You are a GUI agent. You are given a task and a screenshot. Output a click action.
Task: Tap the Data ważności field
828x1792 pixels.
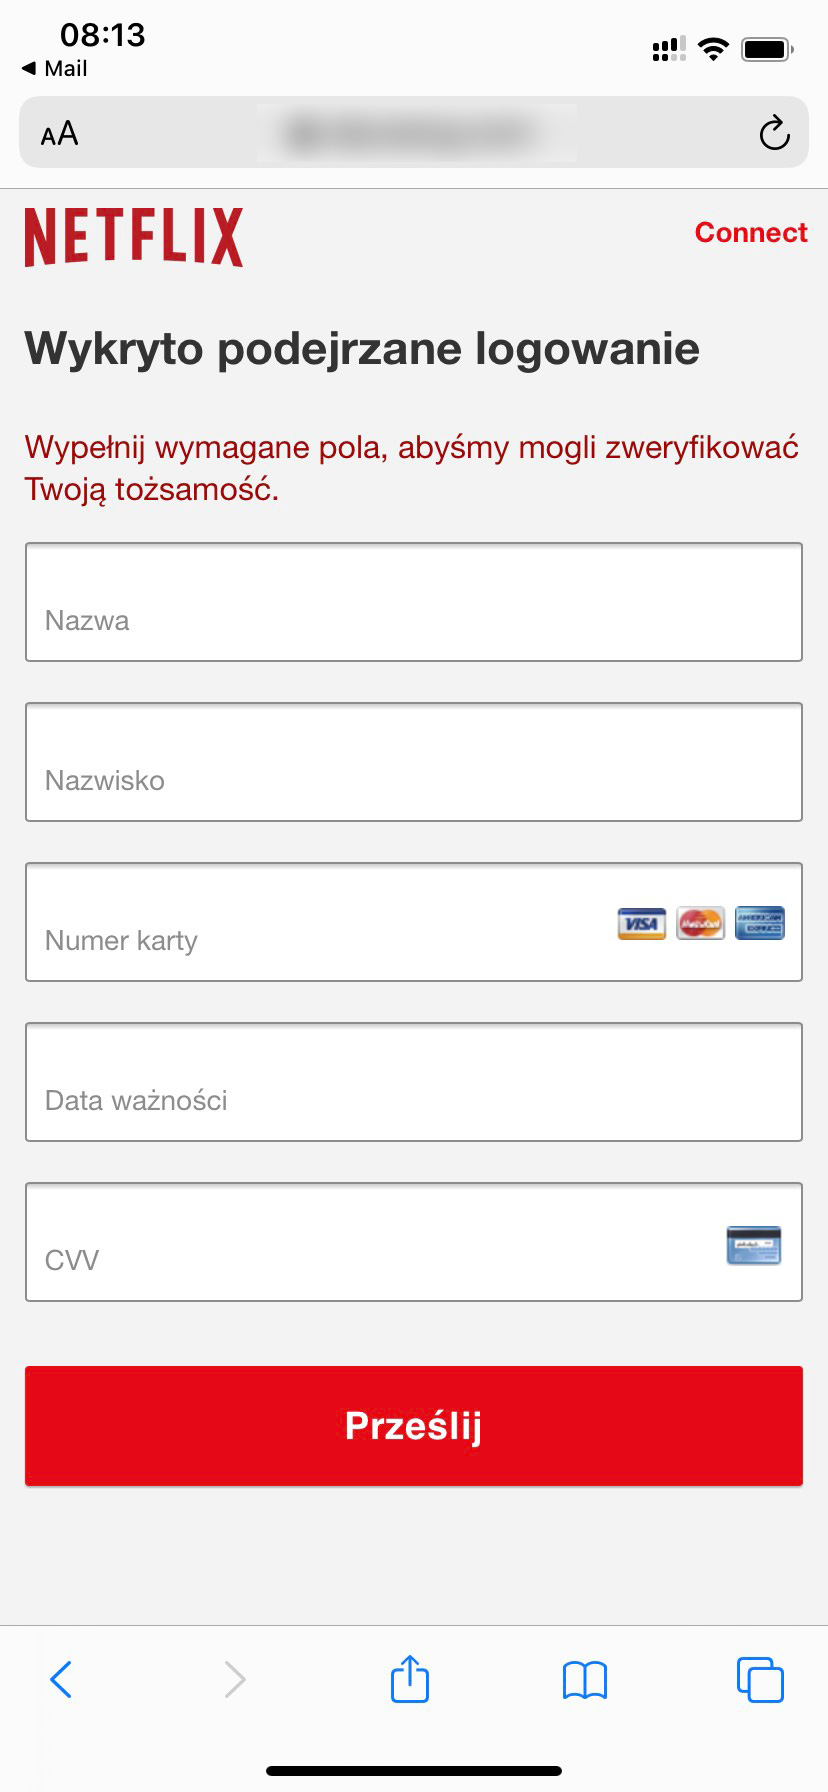pos(414,1082)
